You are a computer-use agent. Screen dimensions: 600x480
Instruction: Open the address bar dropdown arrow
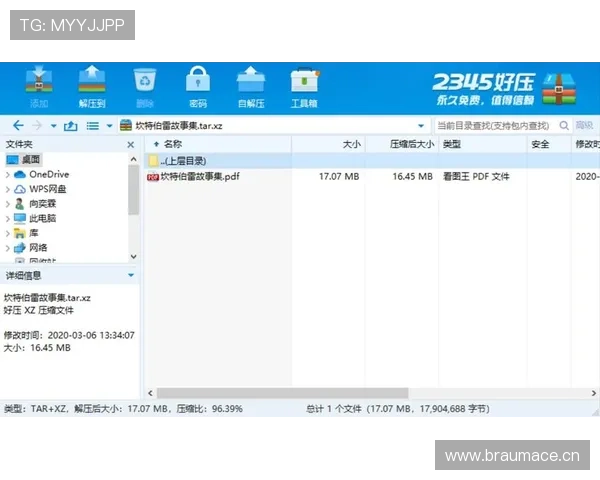[x=421, y=126]
